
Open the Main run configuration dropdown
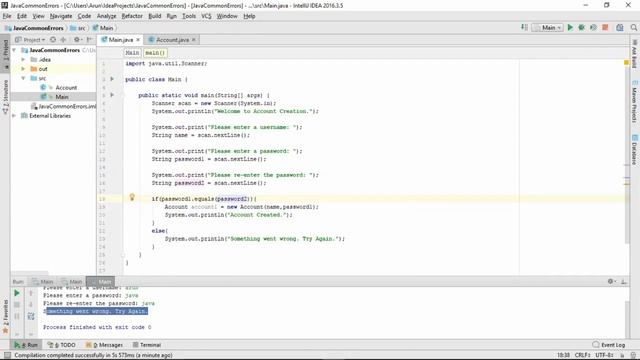pyautogui.click(x=548, y=27)
